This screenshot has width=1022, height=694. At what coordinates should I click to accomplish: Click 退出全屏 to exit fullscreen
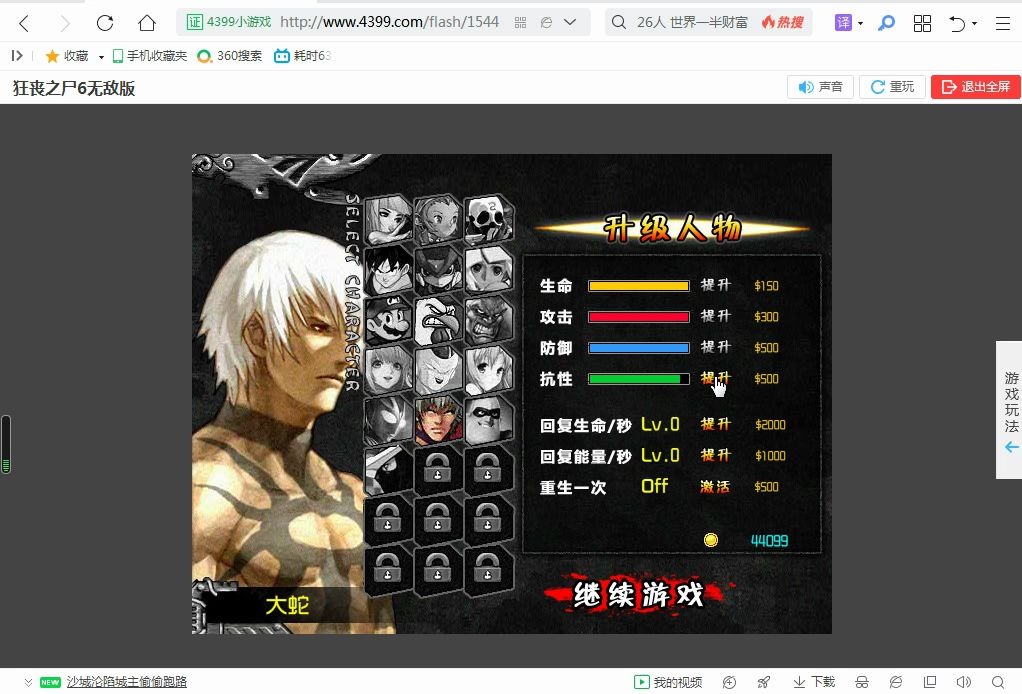975,87
